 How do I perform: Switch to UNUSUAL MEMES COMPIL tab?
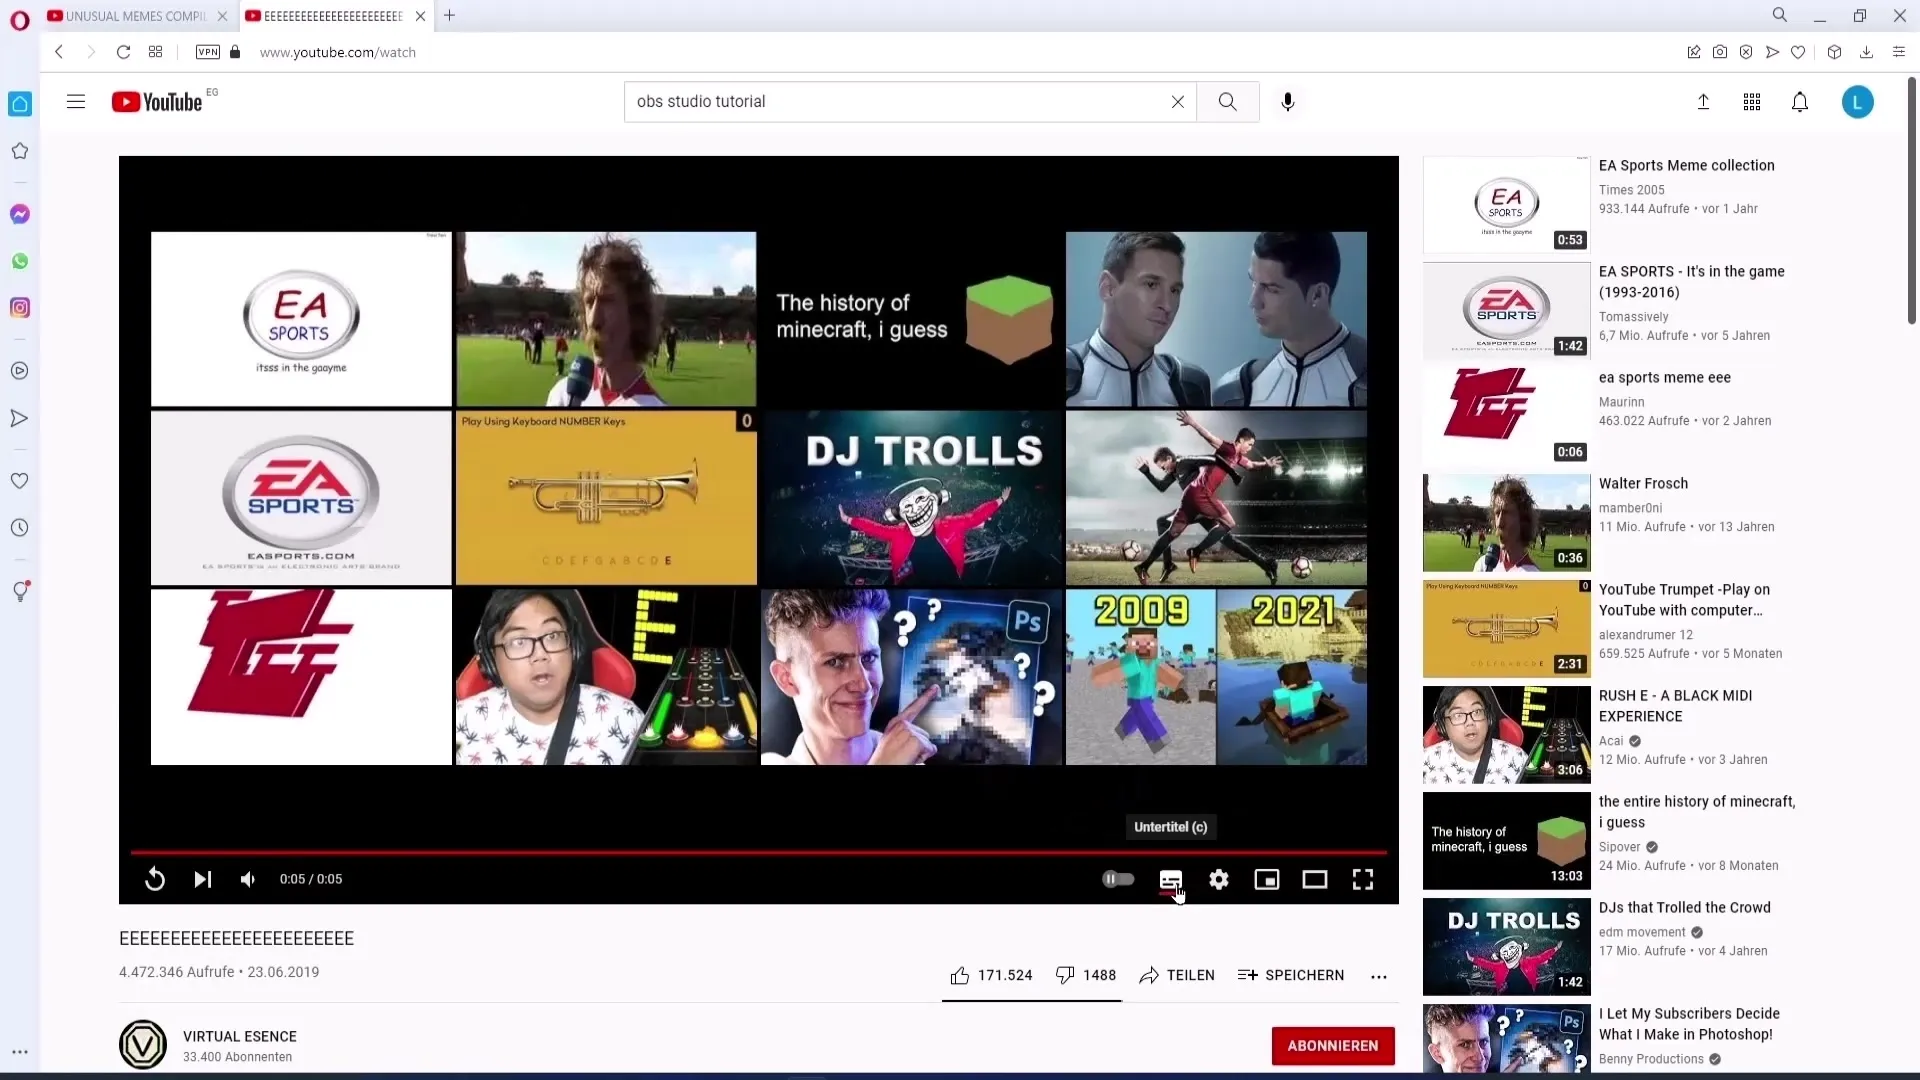click(x=136, y=16)
